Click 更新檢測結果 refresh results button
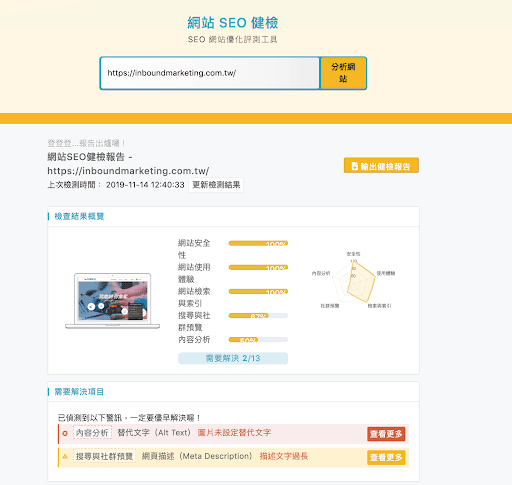The height and width of the screenshot is (485, 512). coord(216,185)
